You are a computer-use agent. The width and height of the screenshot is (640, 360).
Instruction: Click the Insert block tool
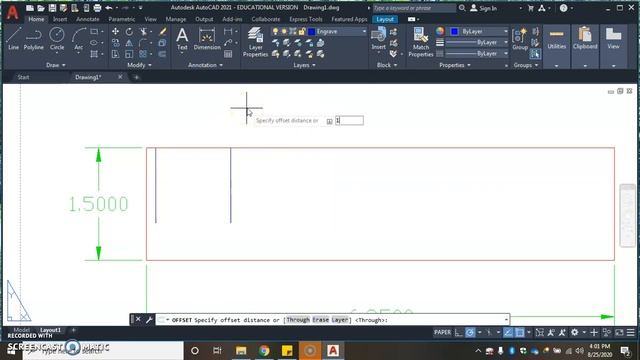pos(378,39)
